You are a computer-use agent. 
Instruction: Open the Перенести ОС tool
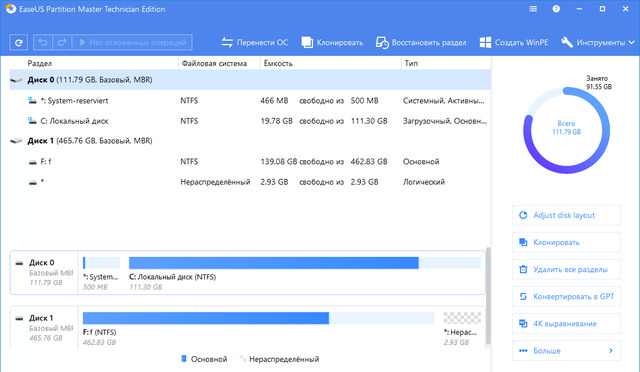click(x=255, y=42)
